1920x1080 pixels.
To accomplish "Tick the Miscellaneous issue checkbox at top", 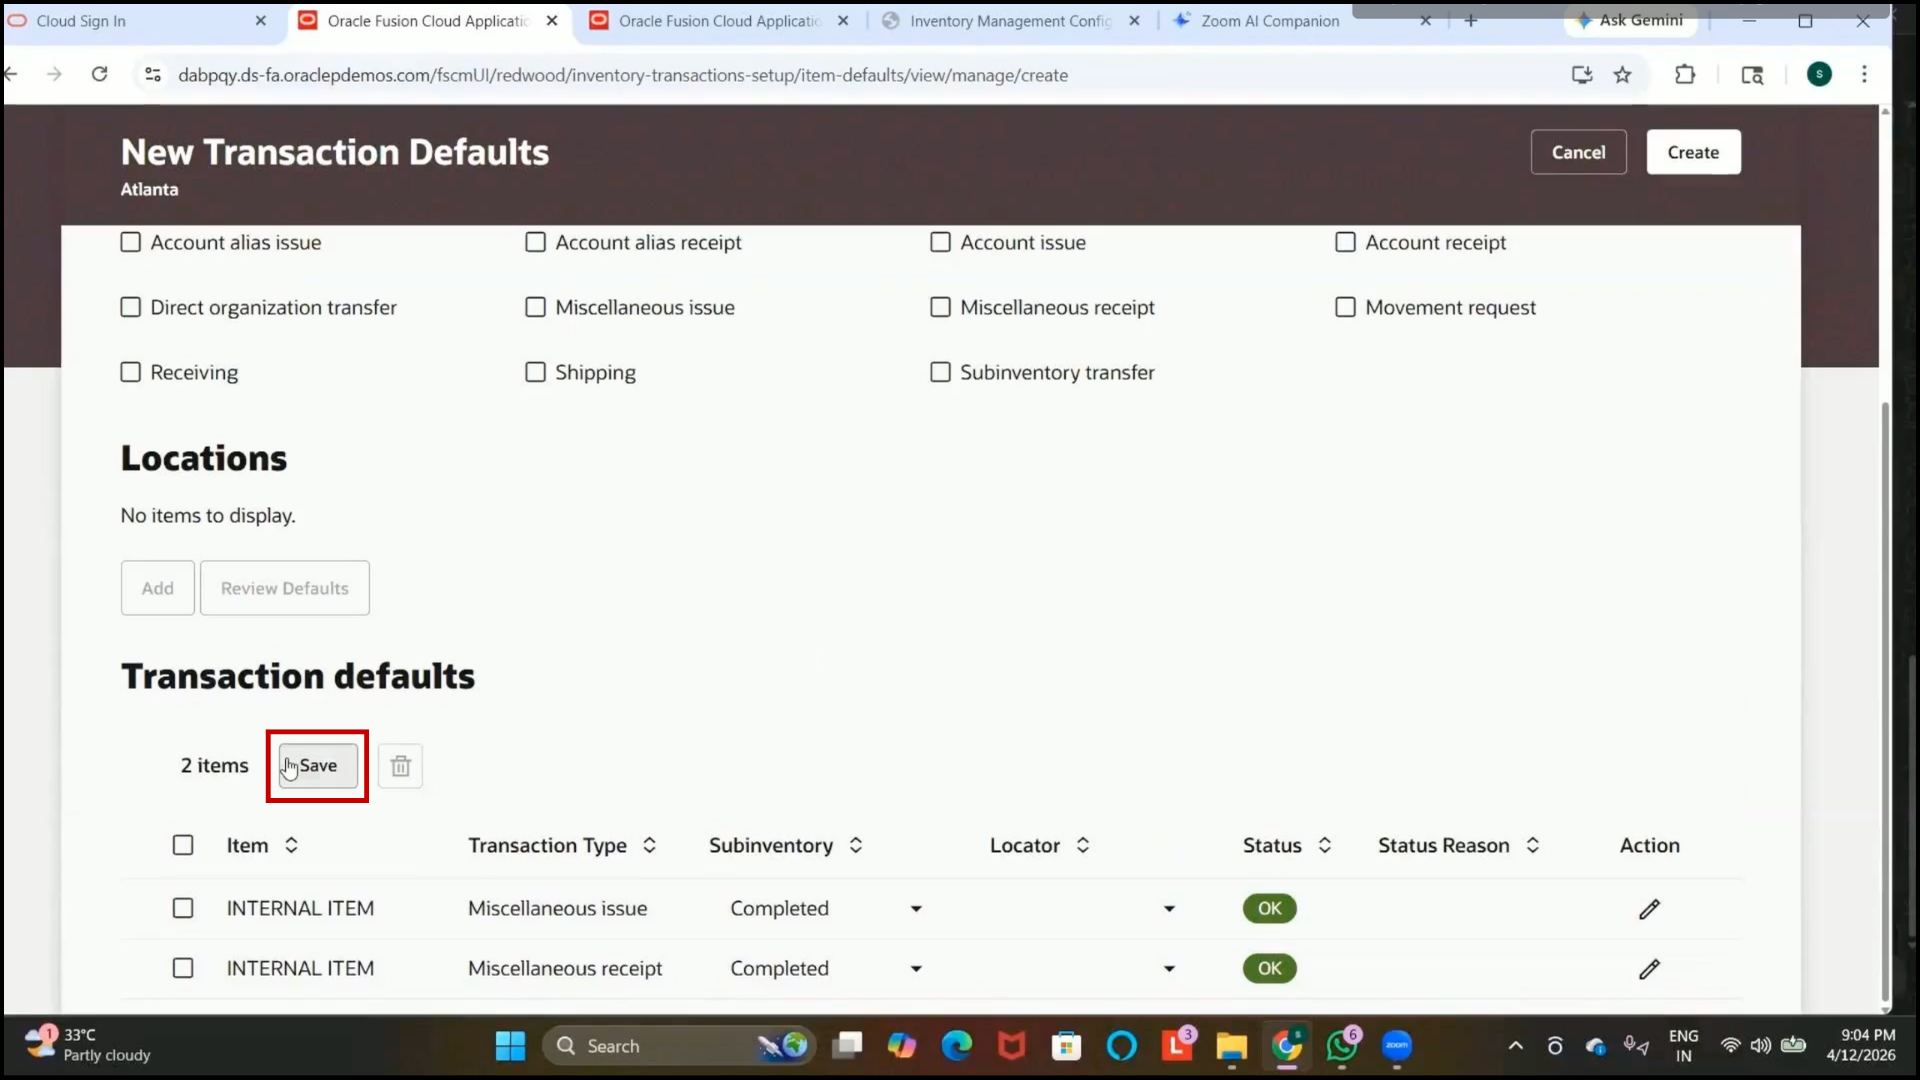I will (x=536, y=307).
